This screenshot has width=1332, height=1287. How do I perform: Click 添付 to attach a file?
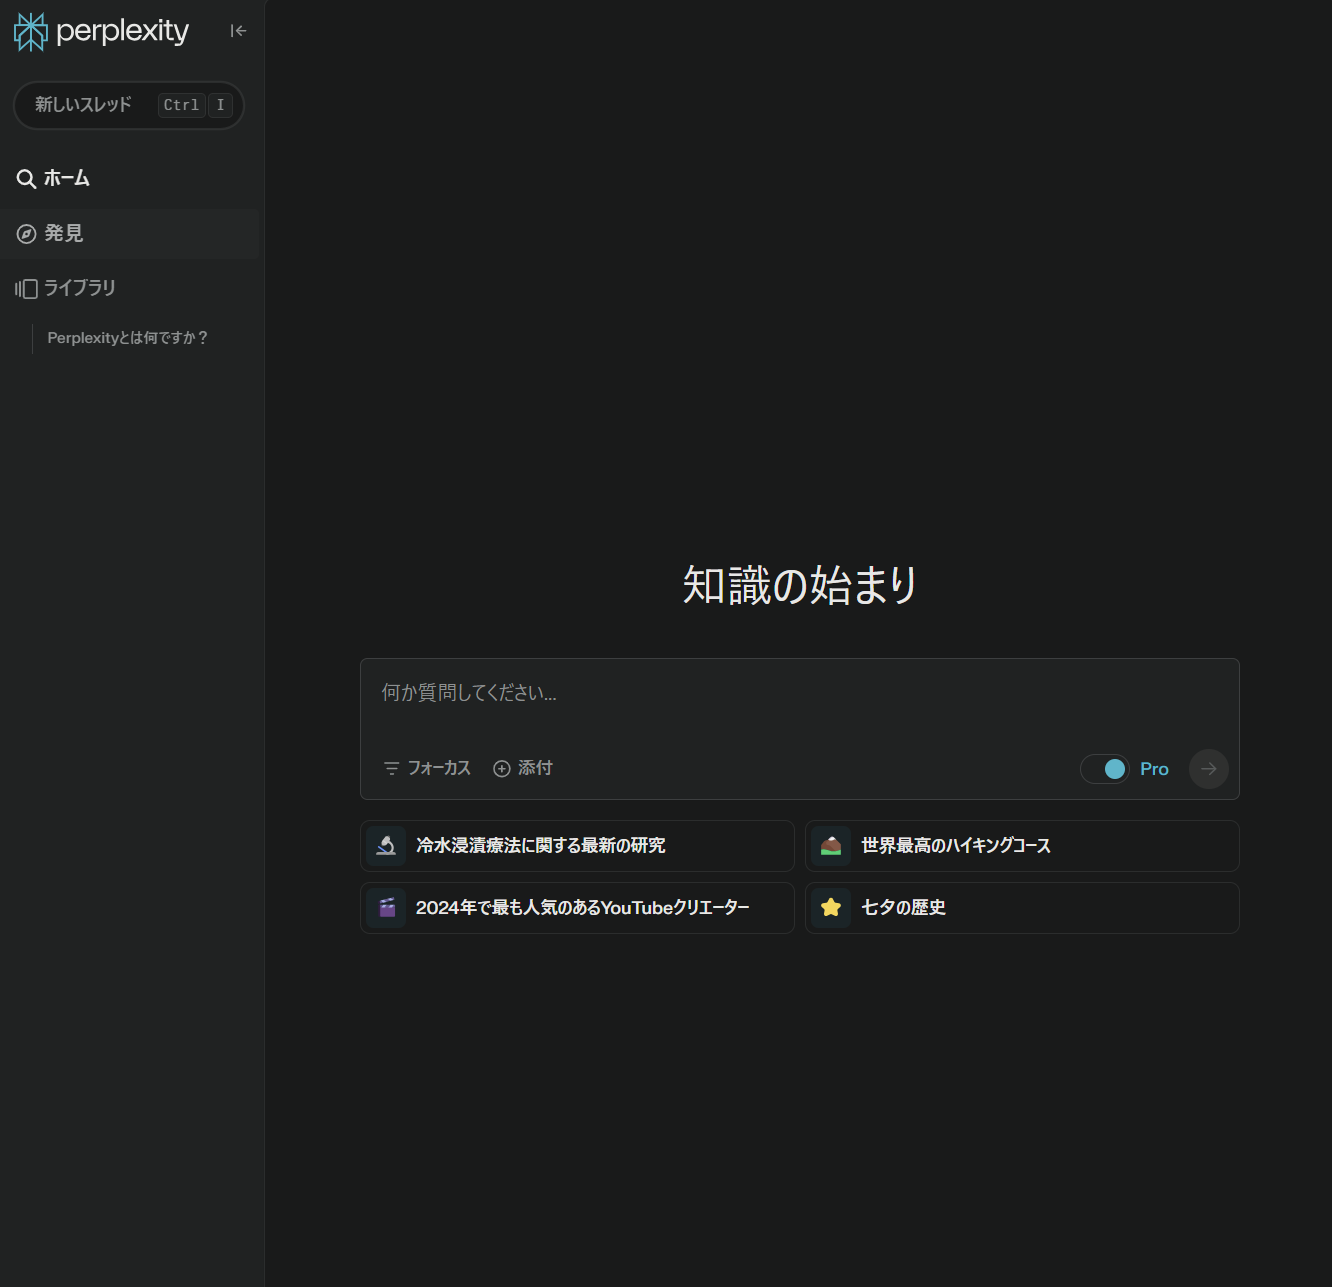pyautogui.click(x=523, y=768)
